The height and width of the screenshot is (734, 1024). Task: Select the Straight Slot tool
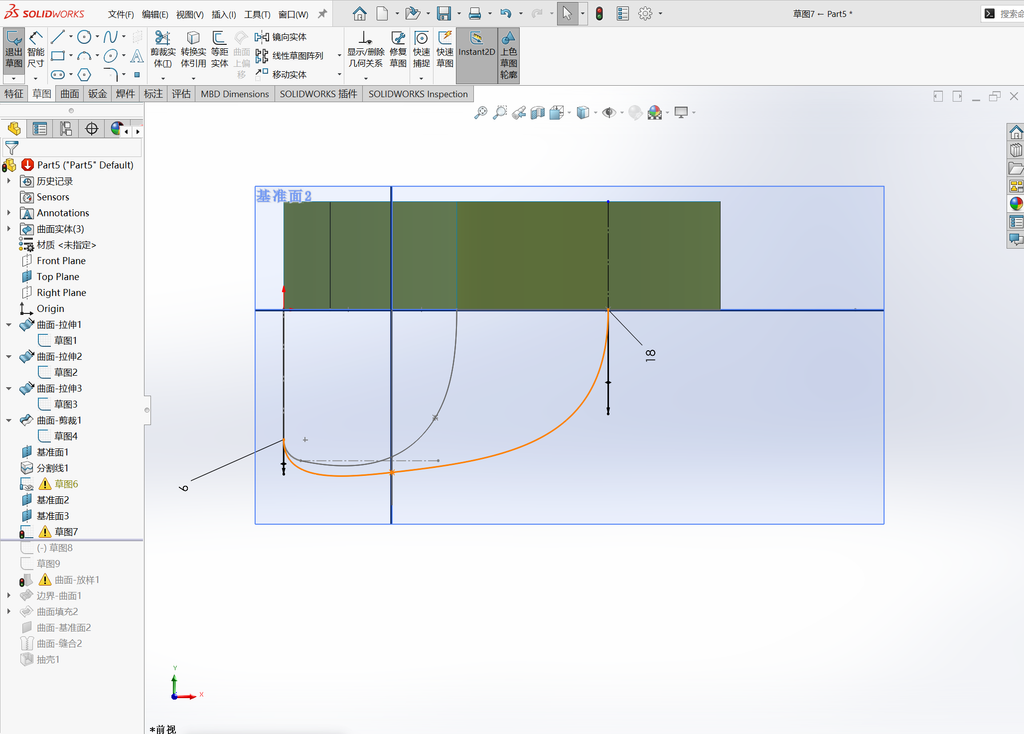click(57, 74)
